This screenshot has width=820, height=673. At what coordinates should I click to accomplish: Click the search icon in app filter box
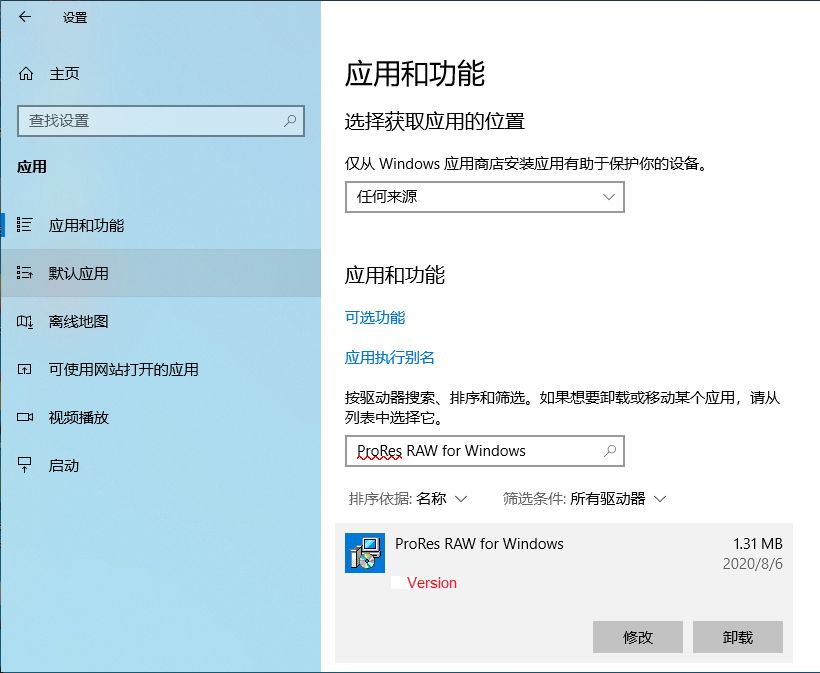610,451
